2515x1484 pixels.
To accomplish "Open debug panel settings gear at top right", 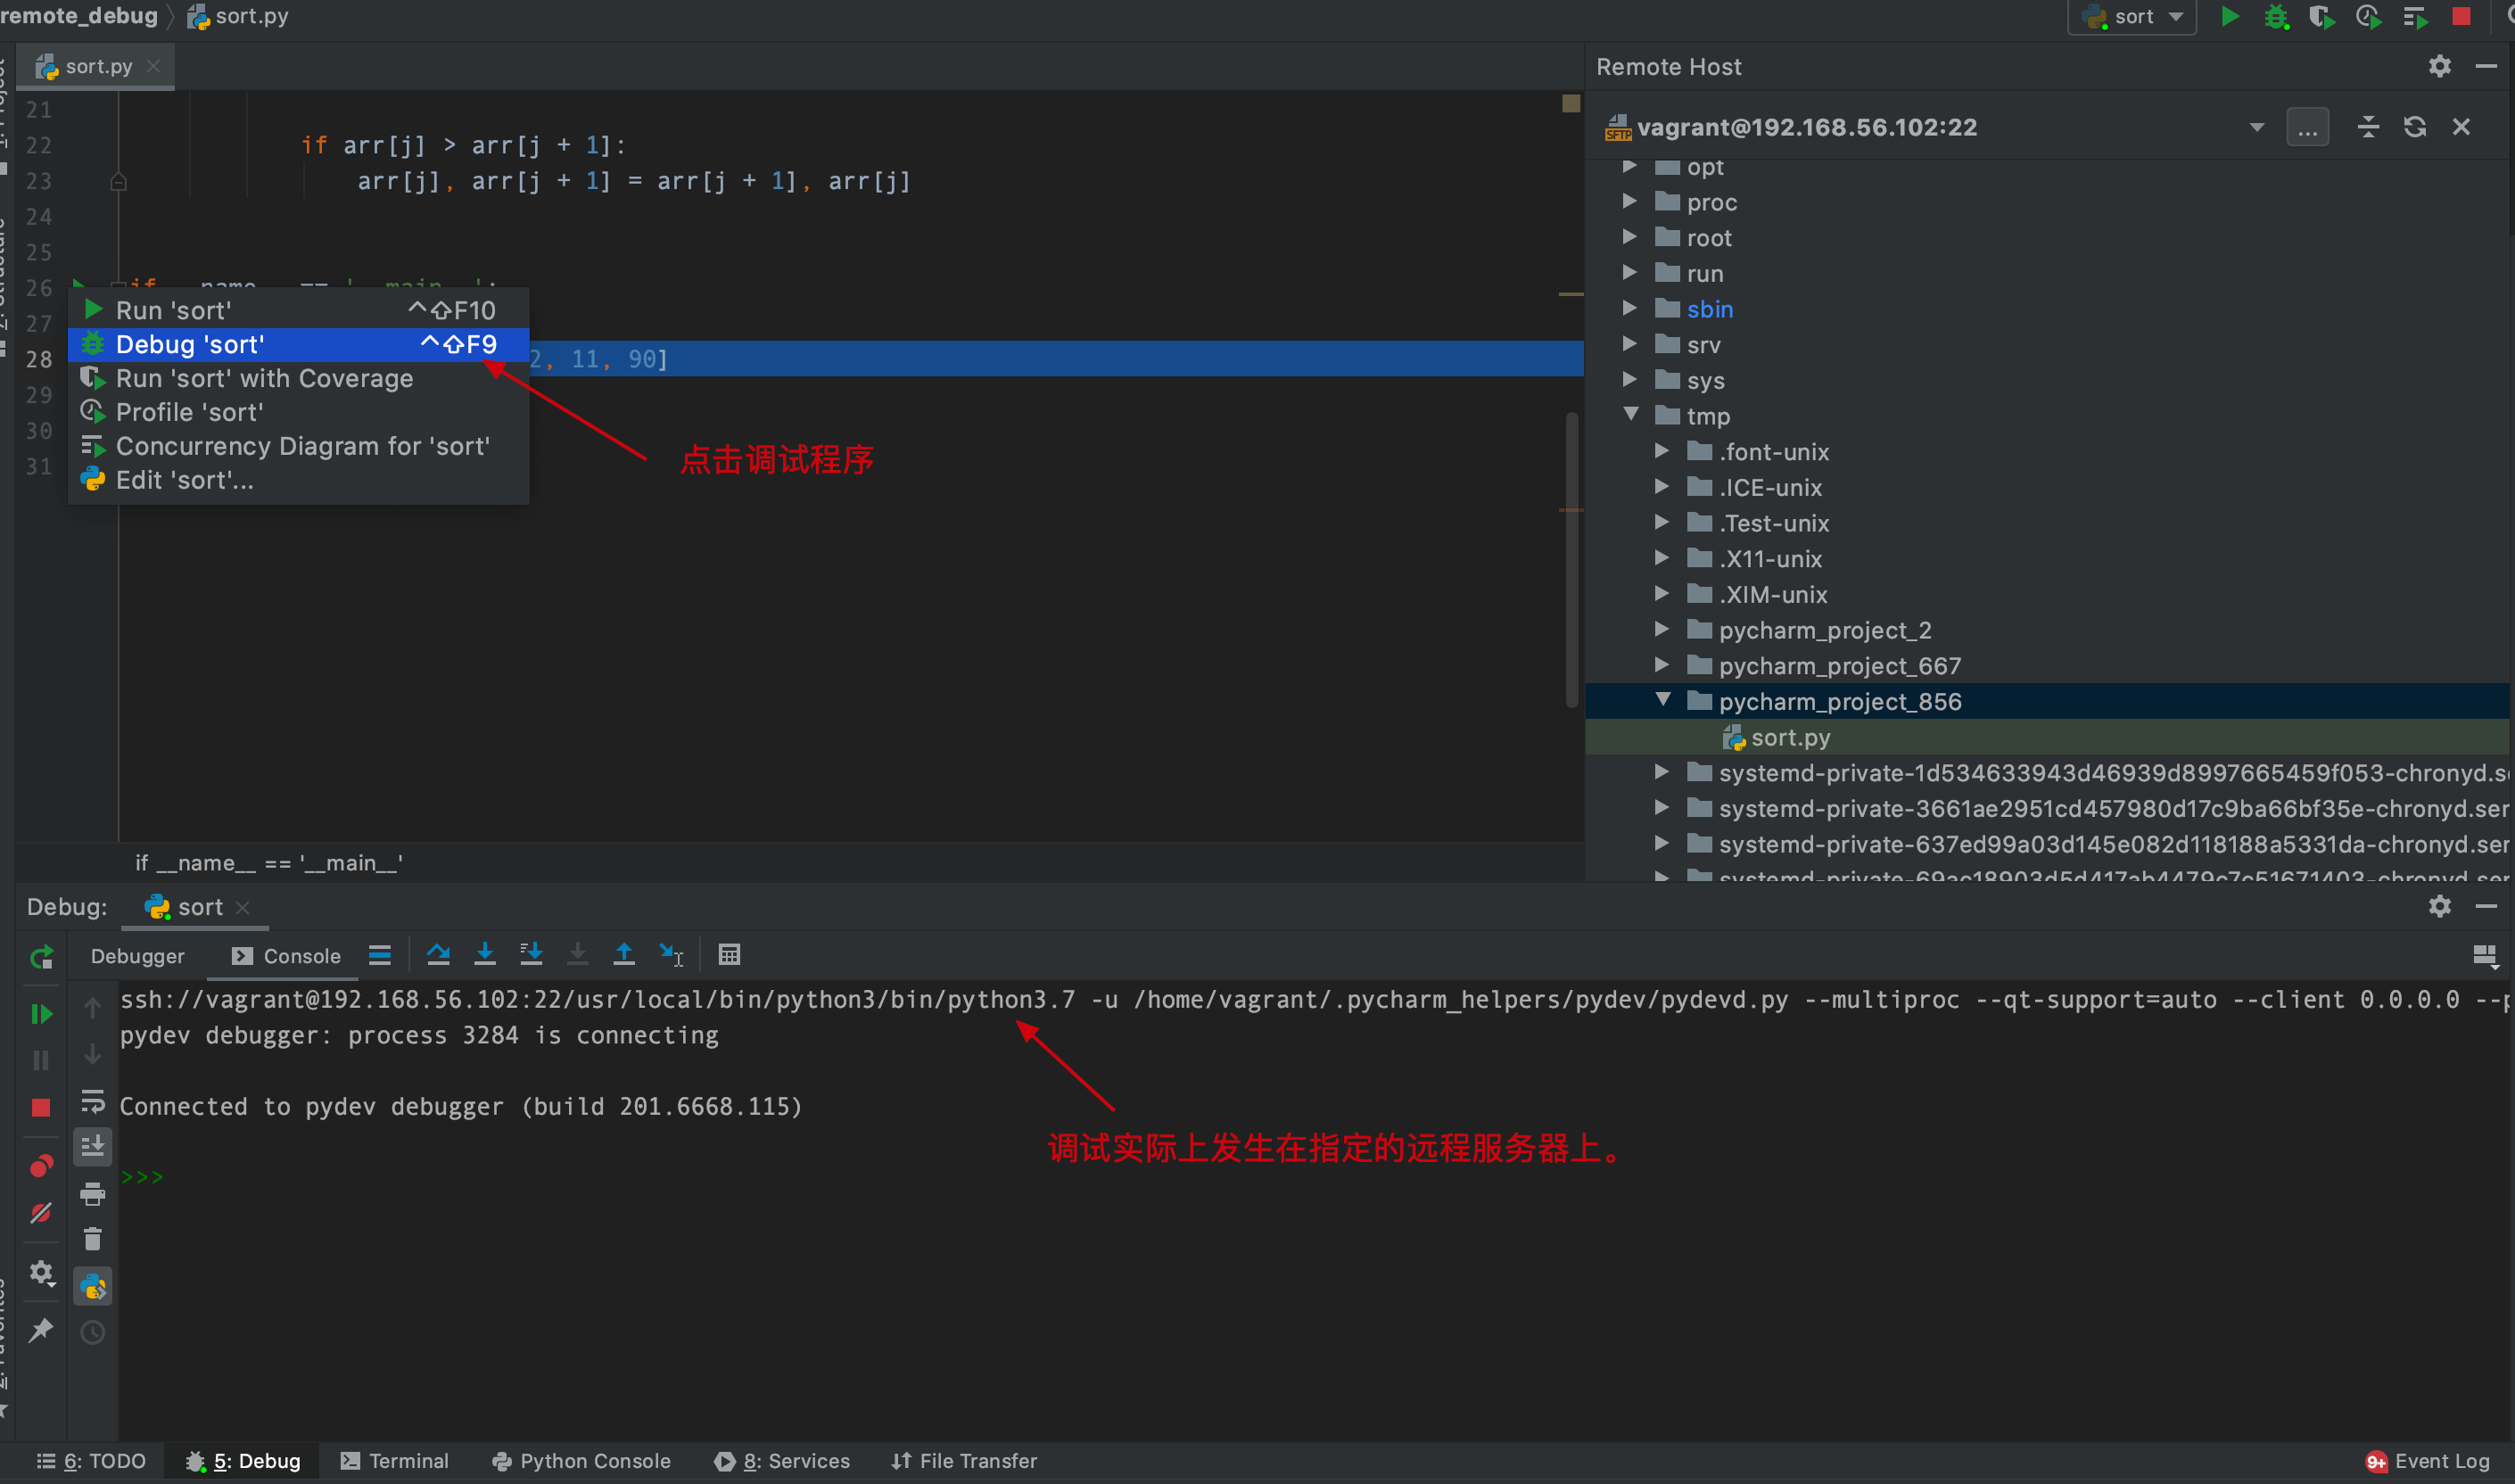I will (x=2439, y=906).
